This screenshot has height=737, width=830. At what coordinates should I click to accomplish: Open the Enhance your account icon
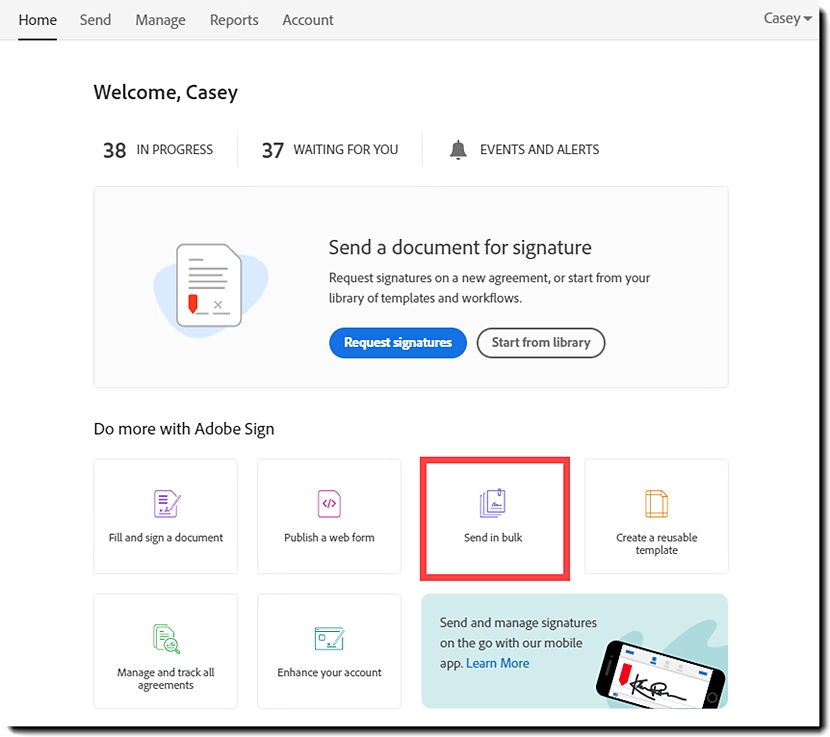329,637
